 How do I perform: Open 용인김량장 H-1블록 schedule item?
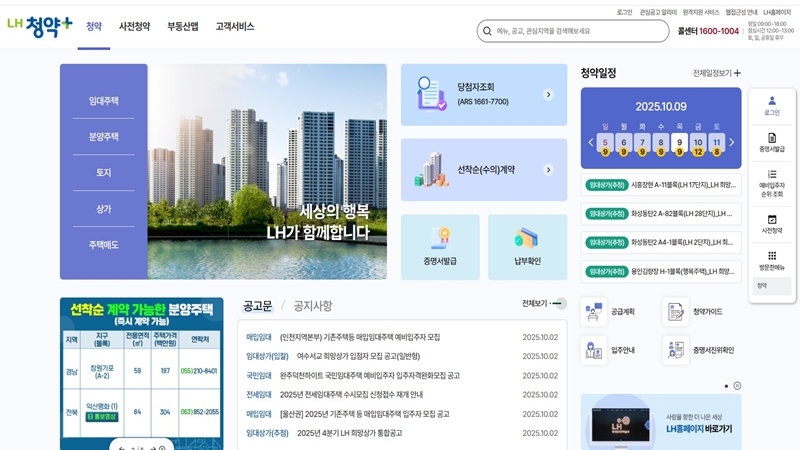coord(661,271)
